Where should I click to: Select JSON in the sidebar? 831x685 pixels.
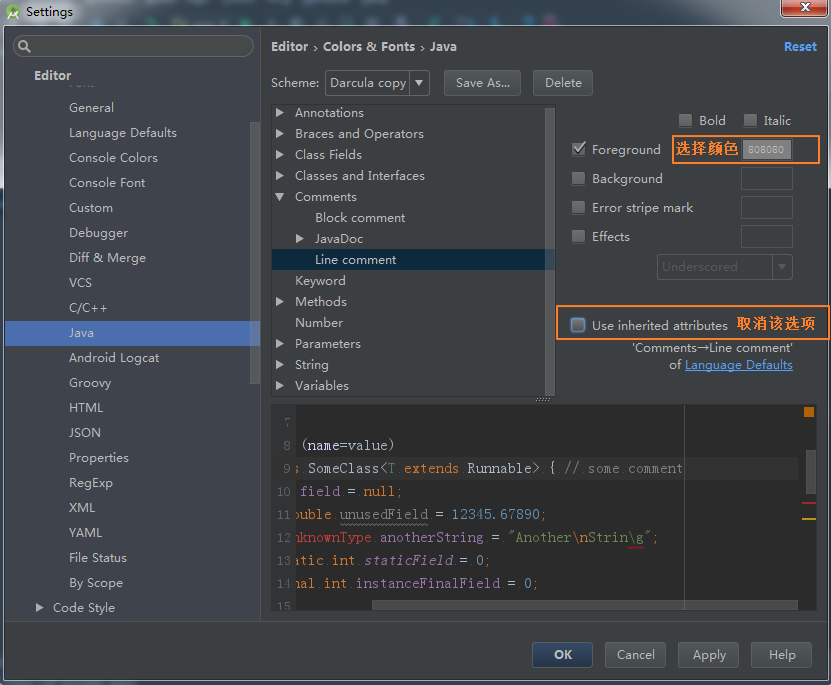(x=84, y=432)
